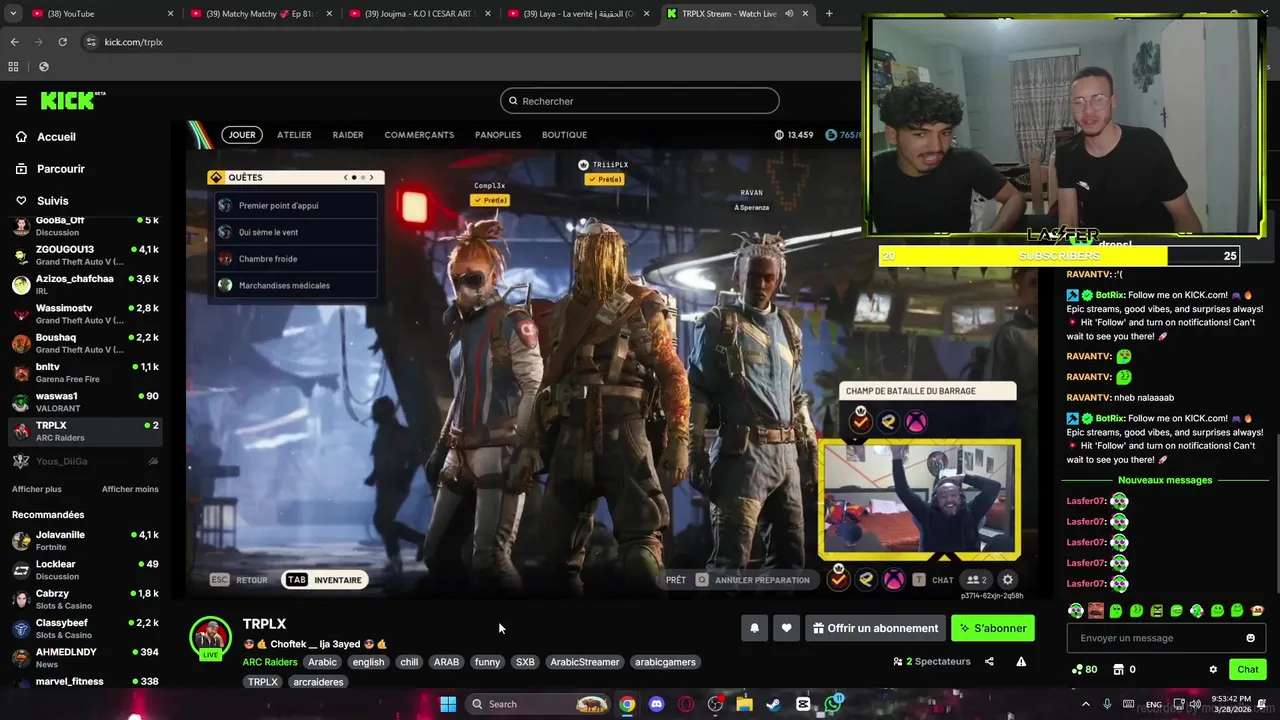Go to Accueil in Kick sidebar
The width and height of the screenshot is (1280, 720).
click(56, 137)
